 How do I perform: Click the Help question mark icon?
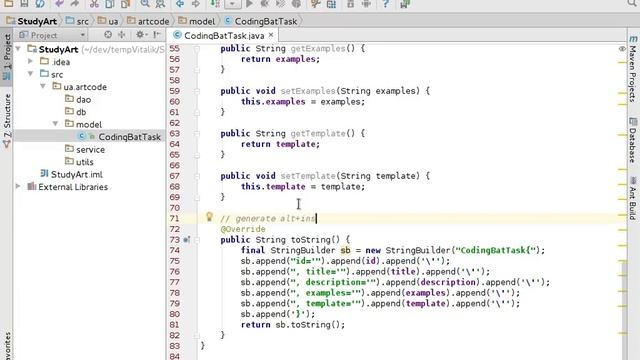pos(385,3)
